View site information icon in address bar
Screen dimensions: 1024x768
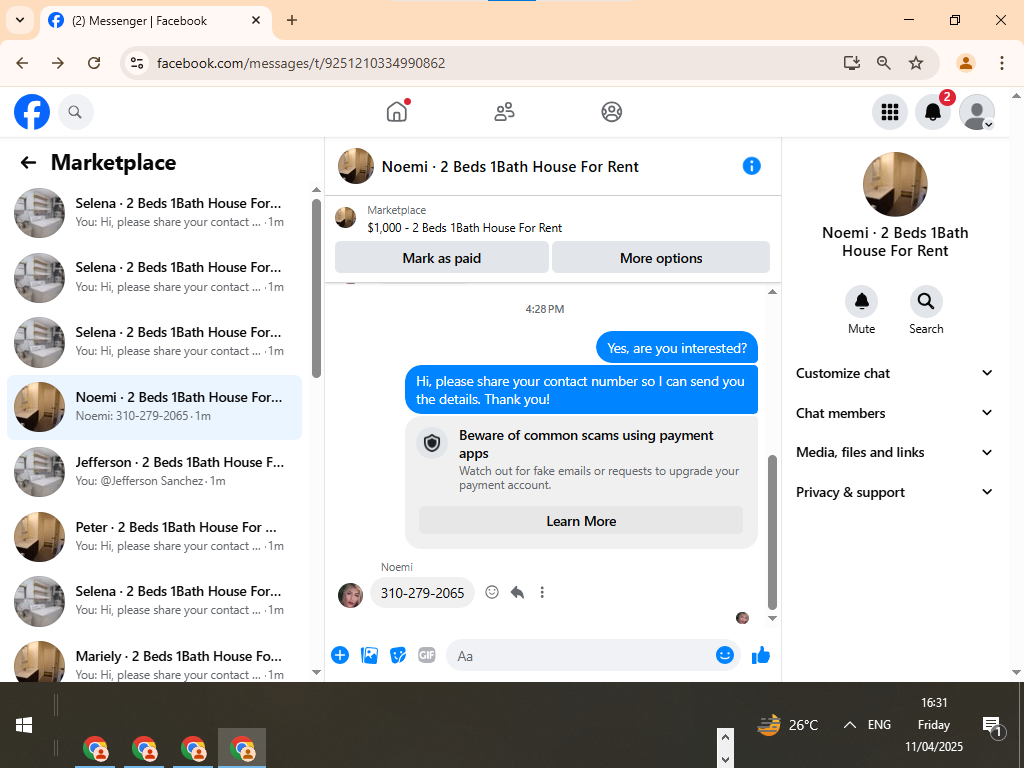[x=136, y=63]
